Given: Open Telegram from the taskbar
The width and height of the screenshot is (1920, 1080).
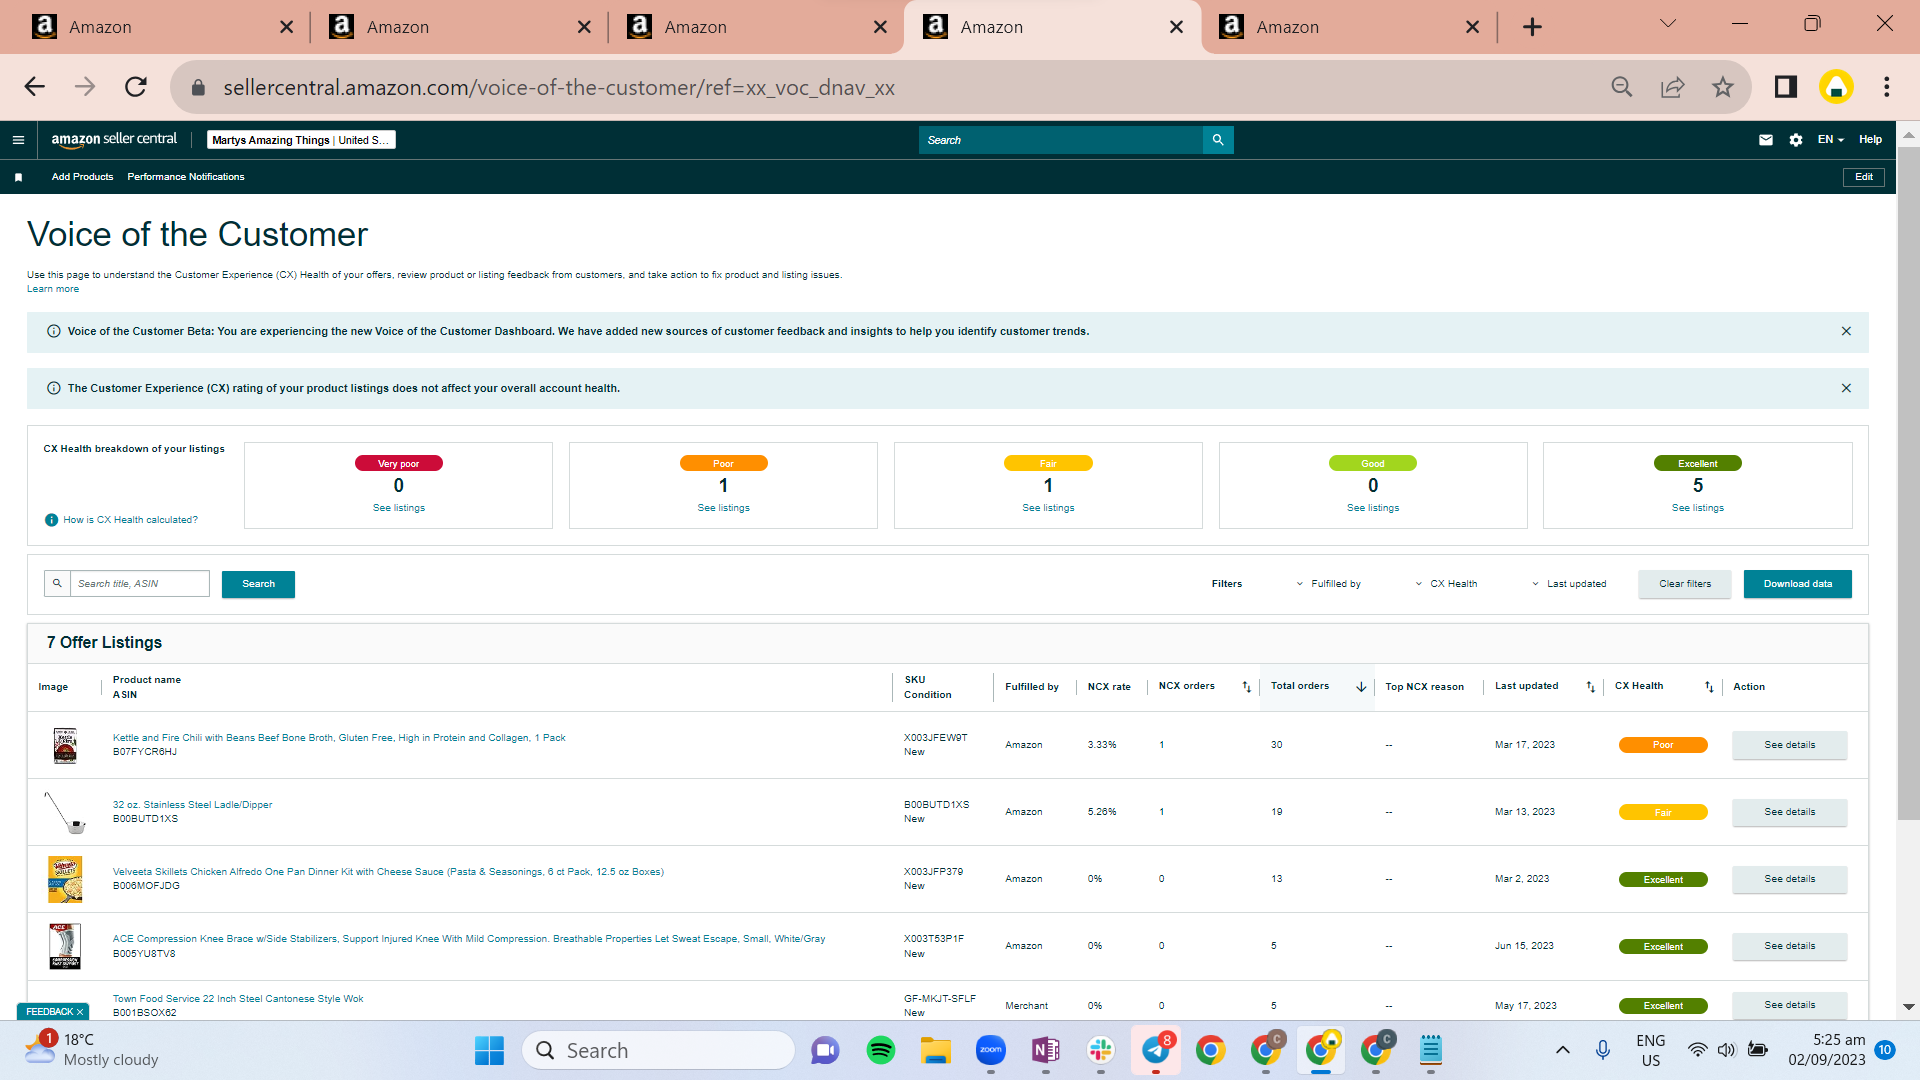Looking at the screenshot, I should click(1156, 1050).
